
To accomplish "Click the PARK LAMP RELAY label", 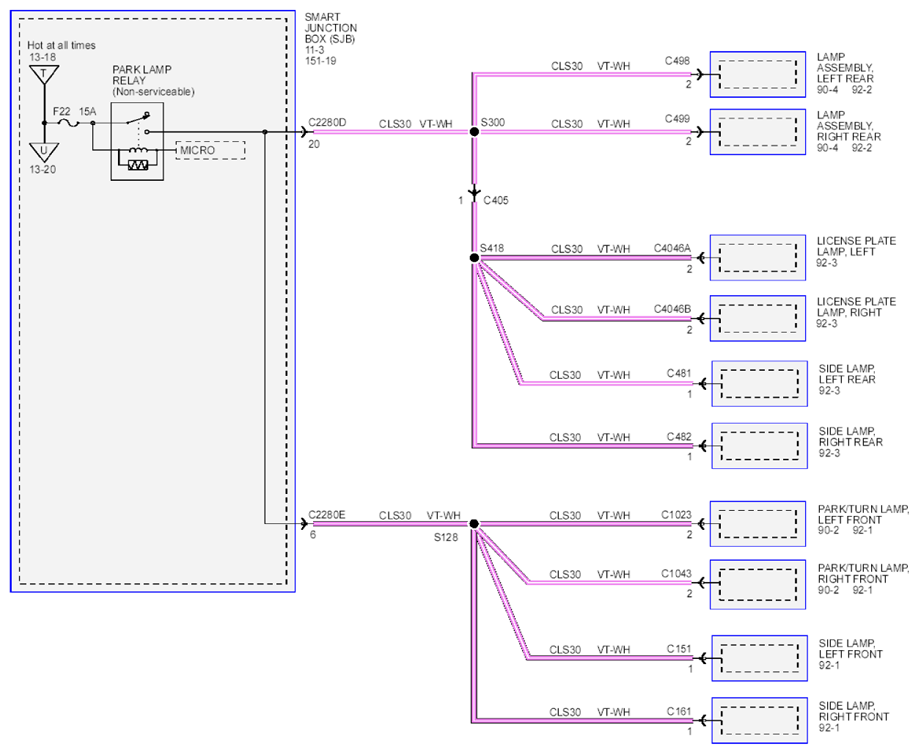I will pos(142,75).
